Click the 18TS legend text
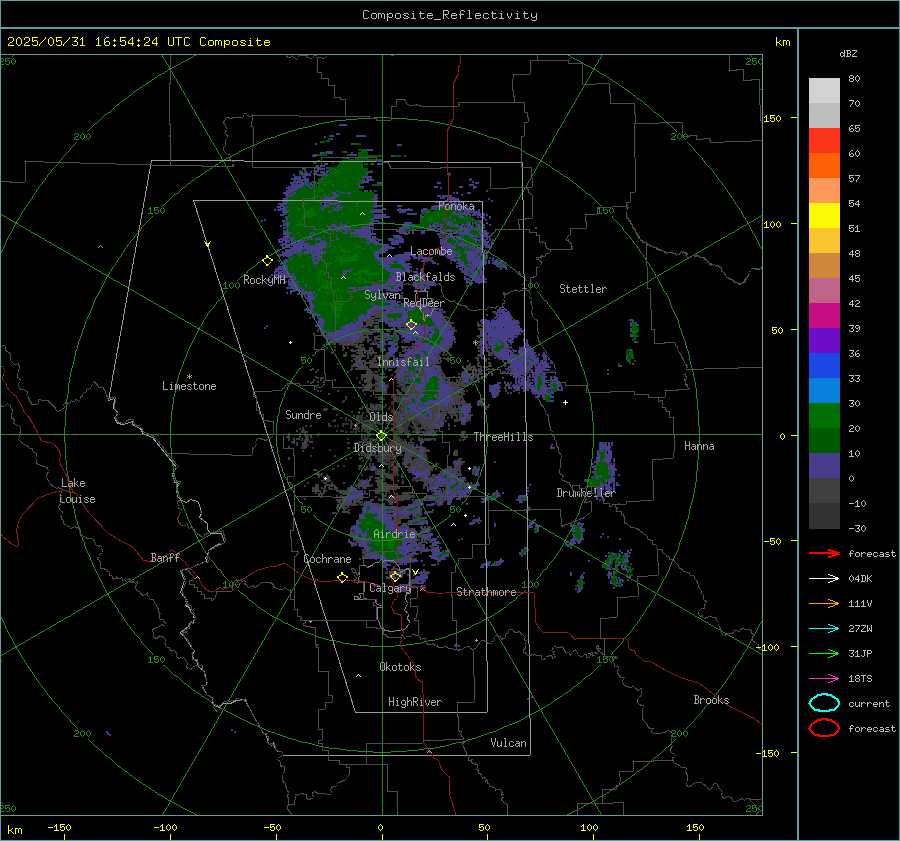Image resolution: width=900 pixels, height=841 pixels. [860, 679]
